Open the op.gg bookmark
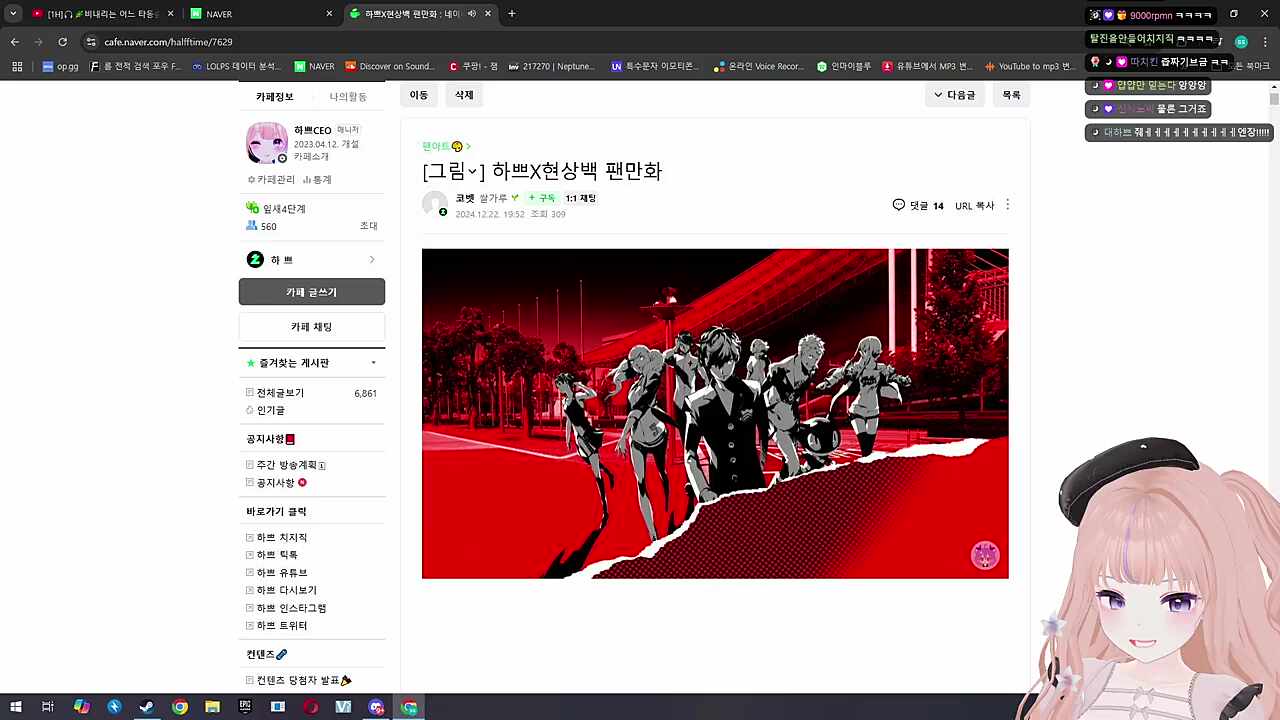Image resolution: width=1280 pixels, height=720 pixels. [x=60, y=66]
